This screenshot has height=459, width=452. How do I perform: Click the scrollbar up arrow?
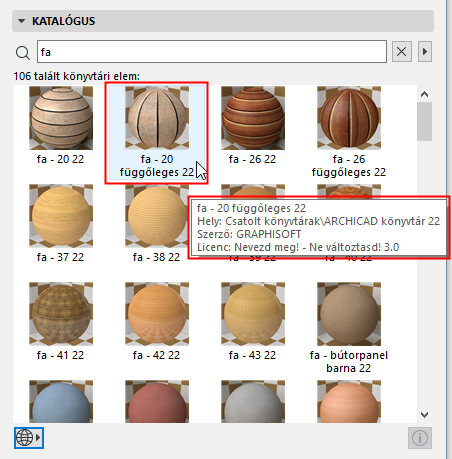tap(424, 94)
